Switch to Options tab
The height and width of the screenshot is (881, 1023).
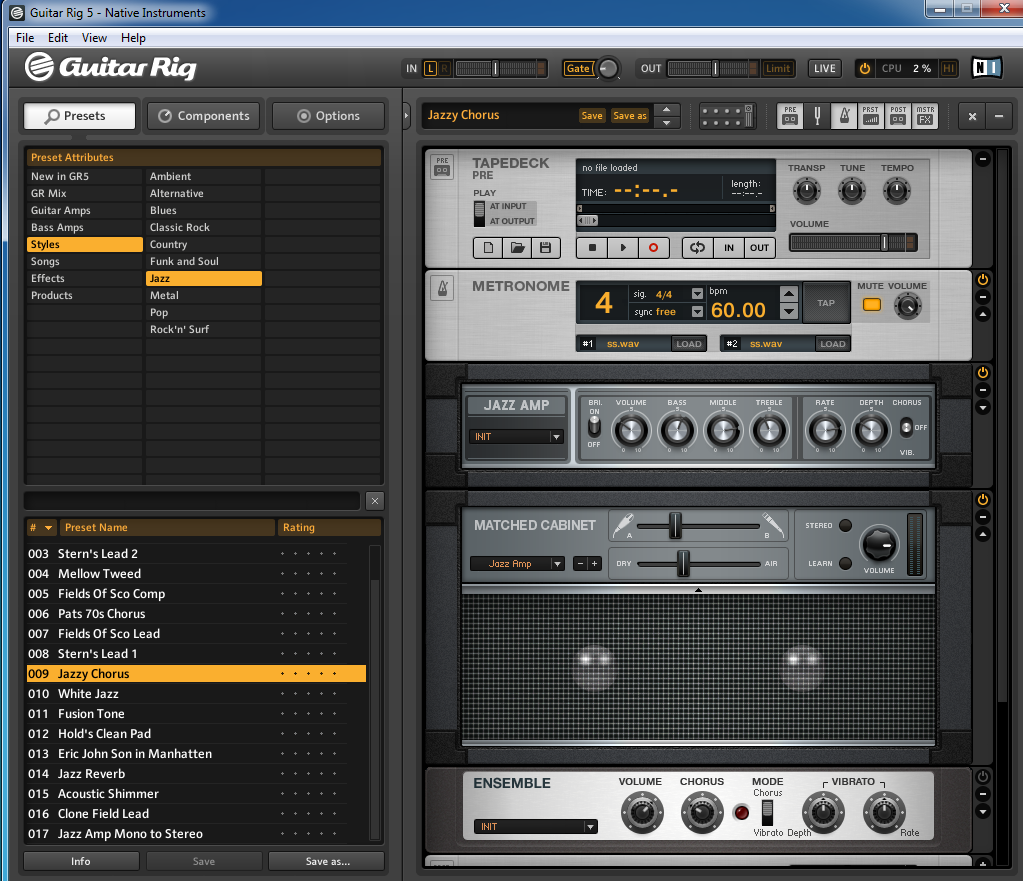(x=329, y=116)
